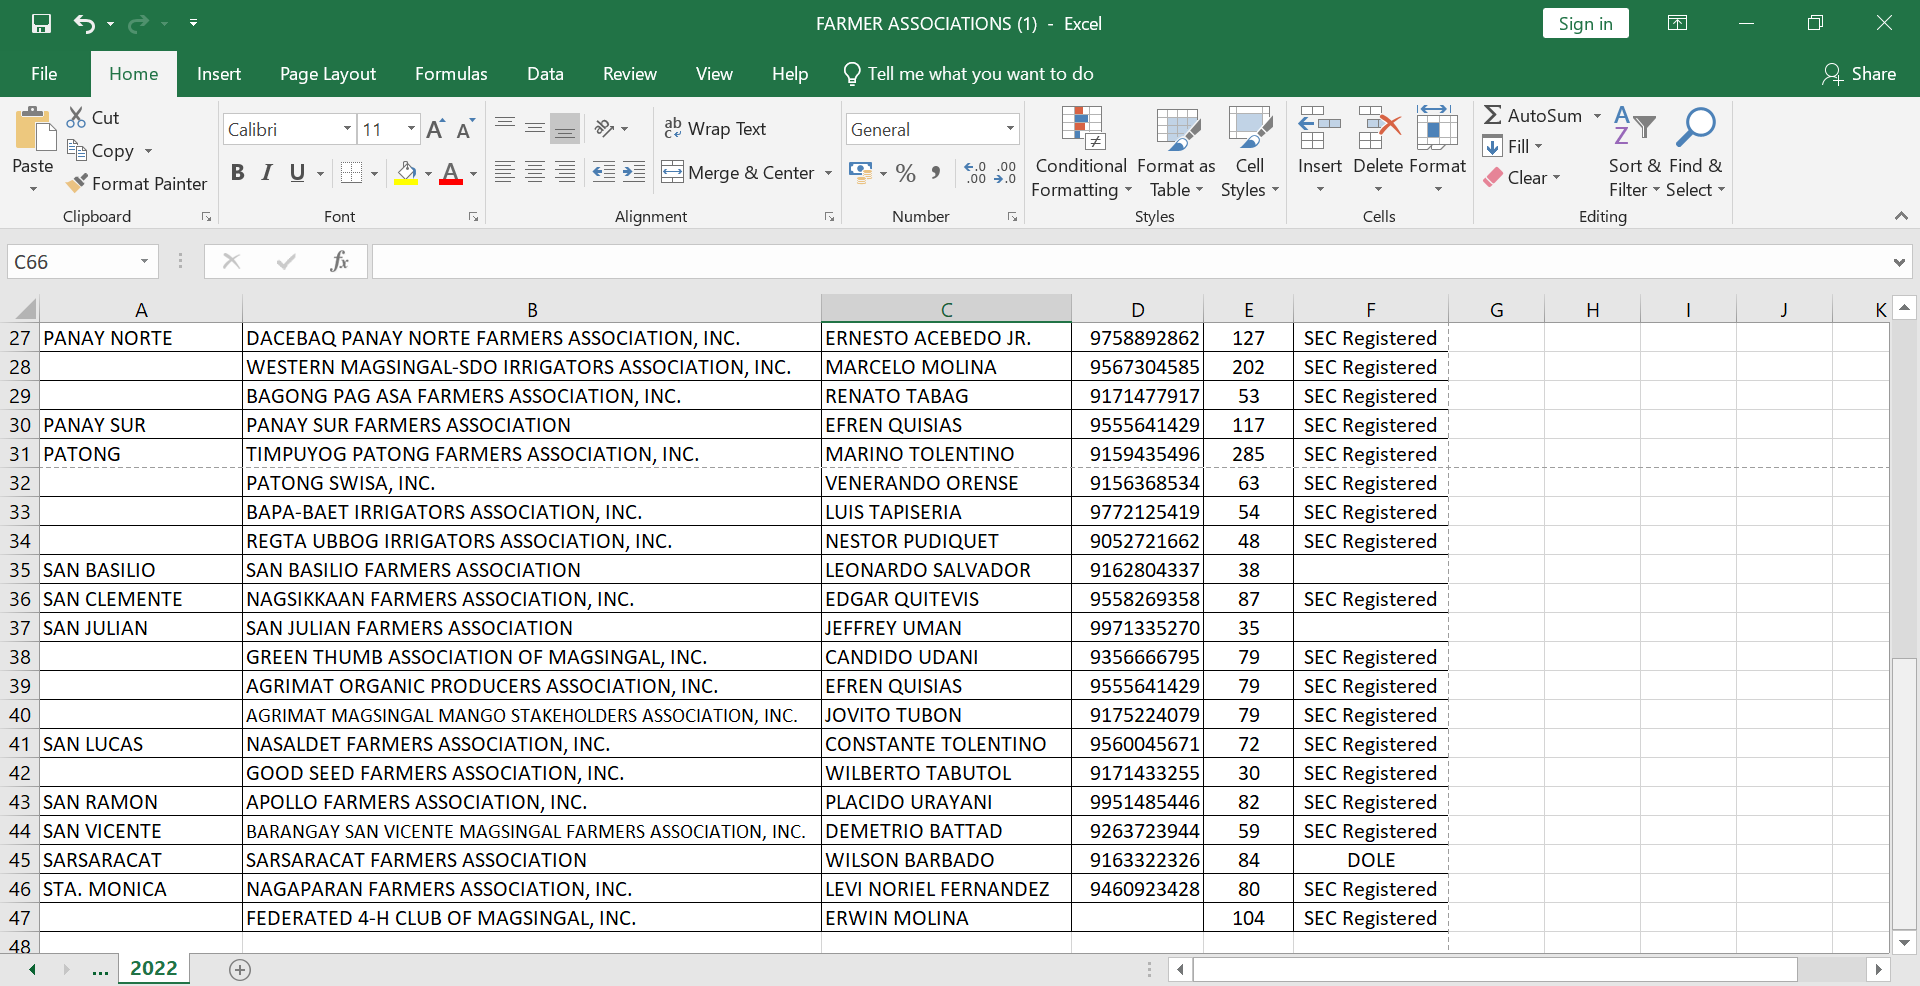The width and height of the screenshot is (1920, 986).
Task: Click the Delete cells button
Action: [1379, 152]
